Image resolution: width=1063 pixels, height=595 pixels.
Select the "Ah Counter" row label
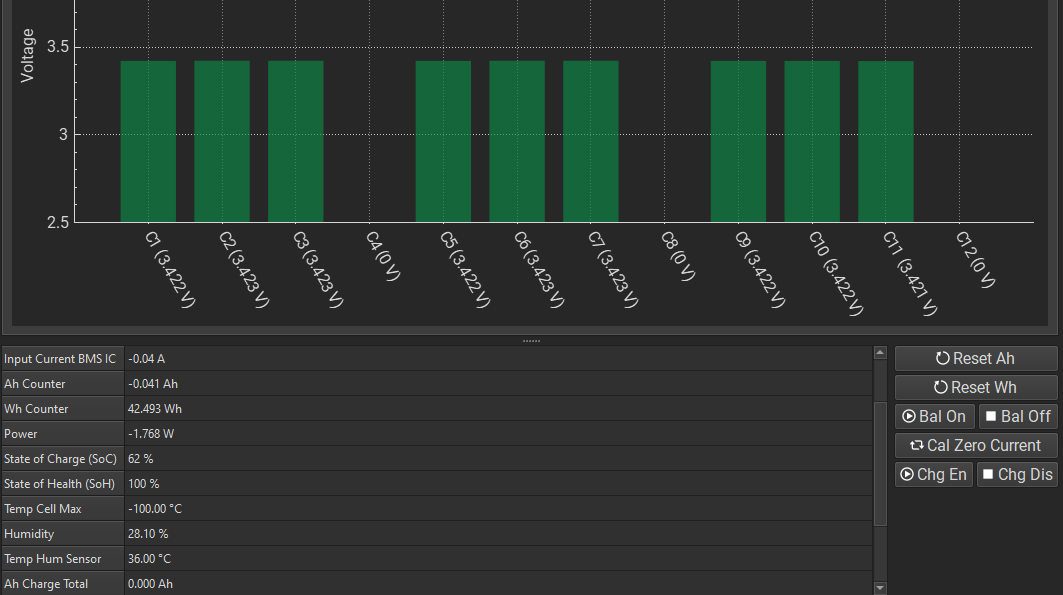(35, 384)
